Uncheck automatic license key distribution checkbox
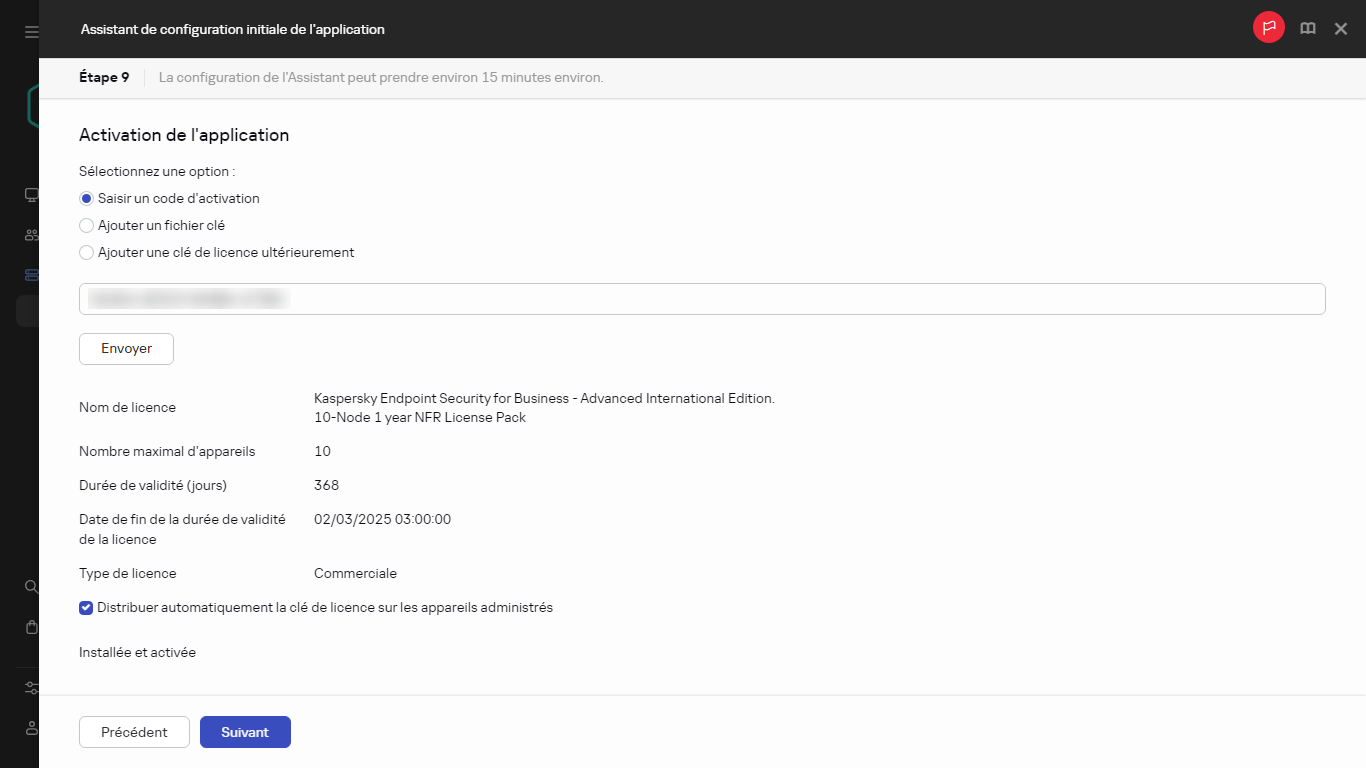 [x=86, y=607]
